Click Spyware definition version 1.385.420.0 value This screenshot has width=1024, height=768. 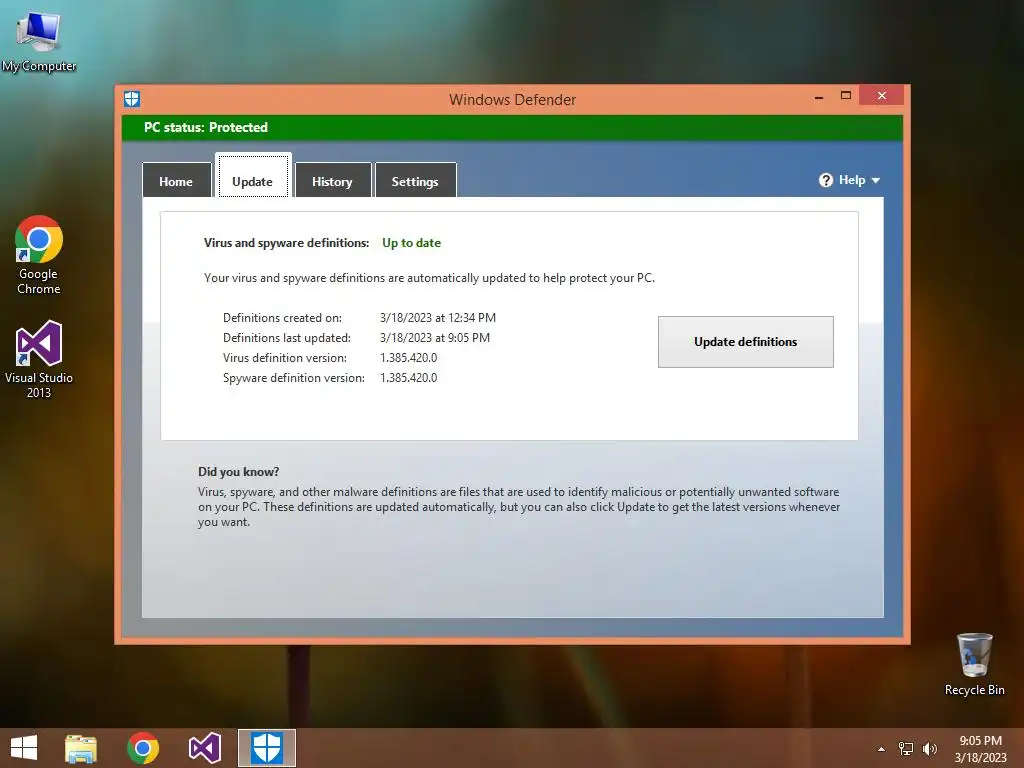(409, 377)
